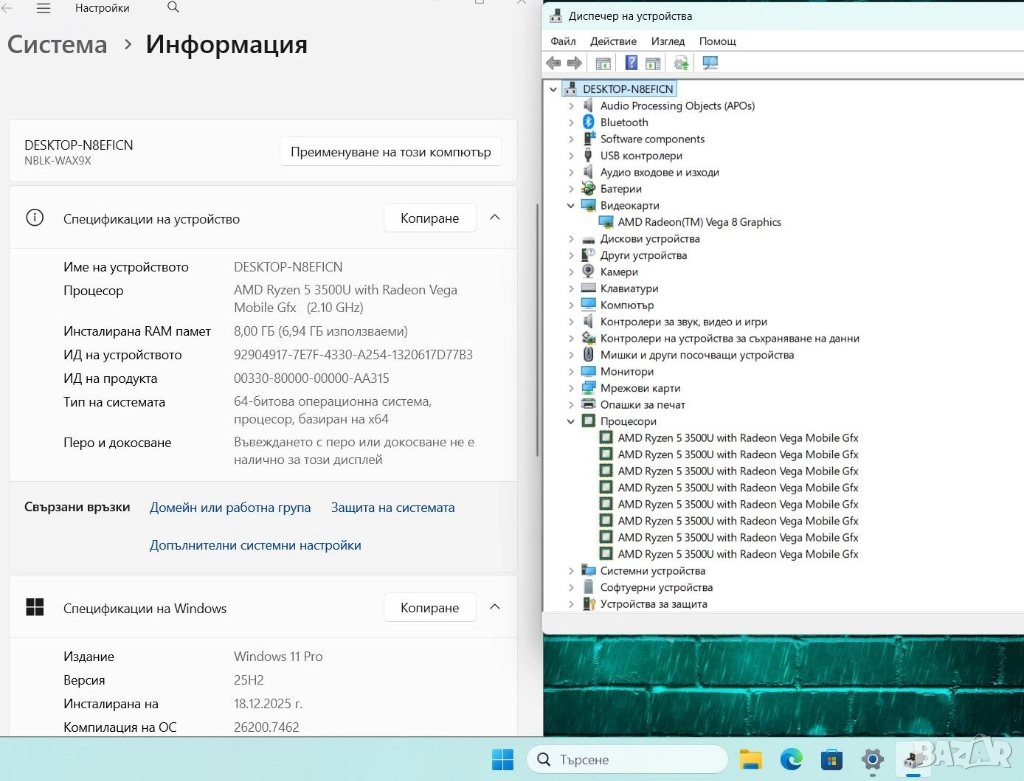The height and width of the screenshot is (781, 1024).
Task: Open the Действие menu
Action: pos(613,41)
